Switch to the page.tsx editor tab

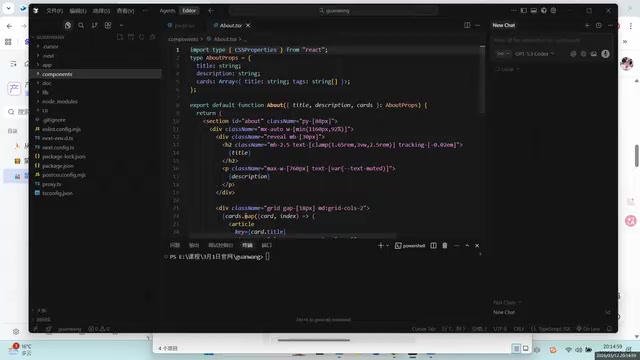(x=182, y=25)
